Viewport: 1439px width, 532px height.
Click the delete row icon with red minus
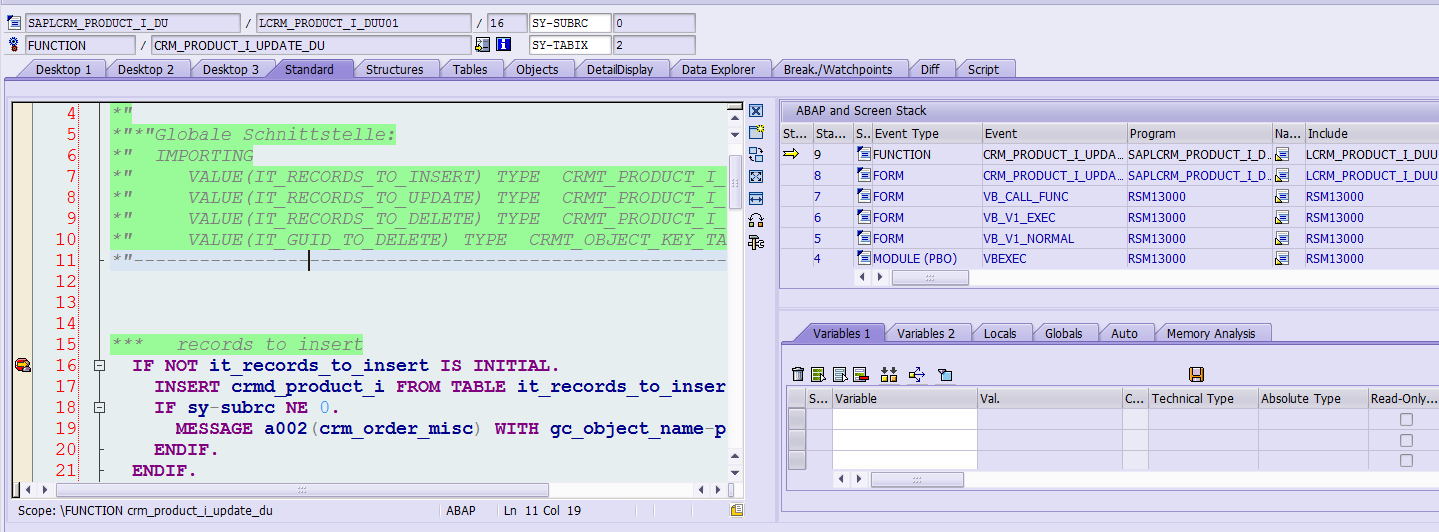[860, 374]
